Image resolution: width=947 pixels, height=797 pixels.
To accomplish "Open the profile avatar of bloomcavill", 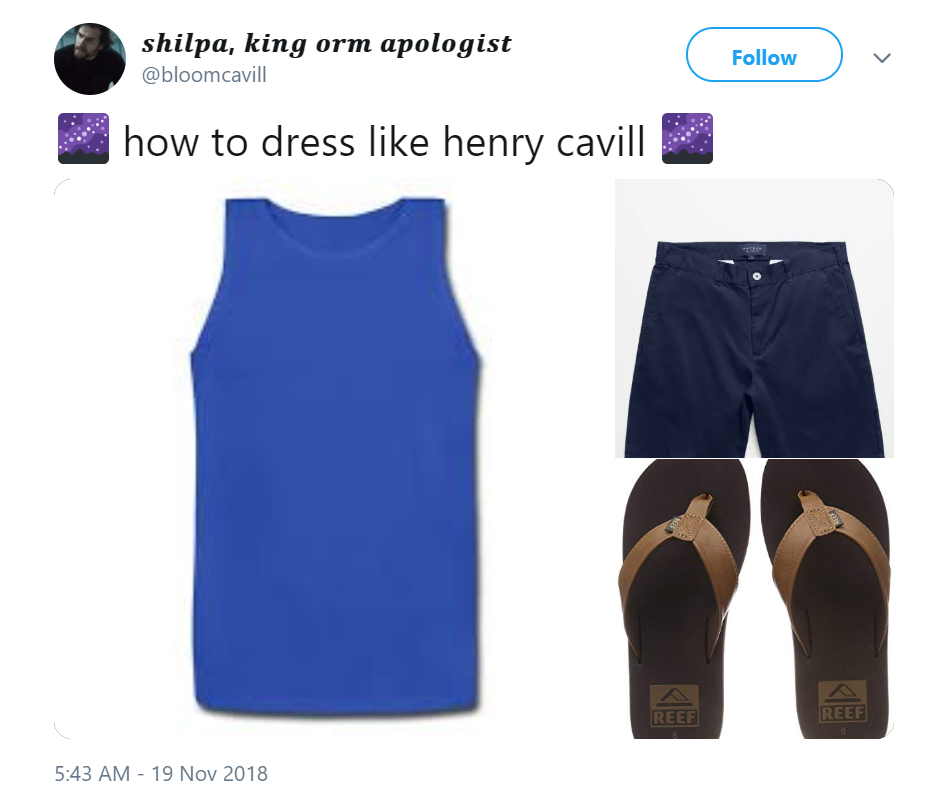I will 90,59.
